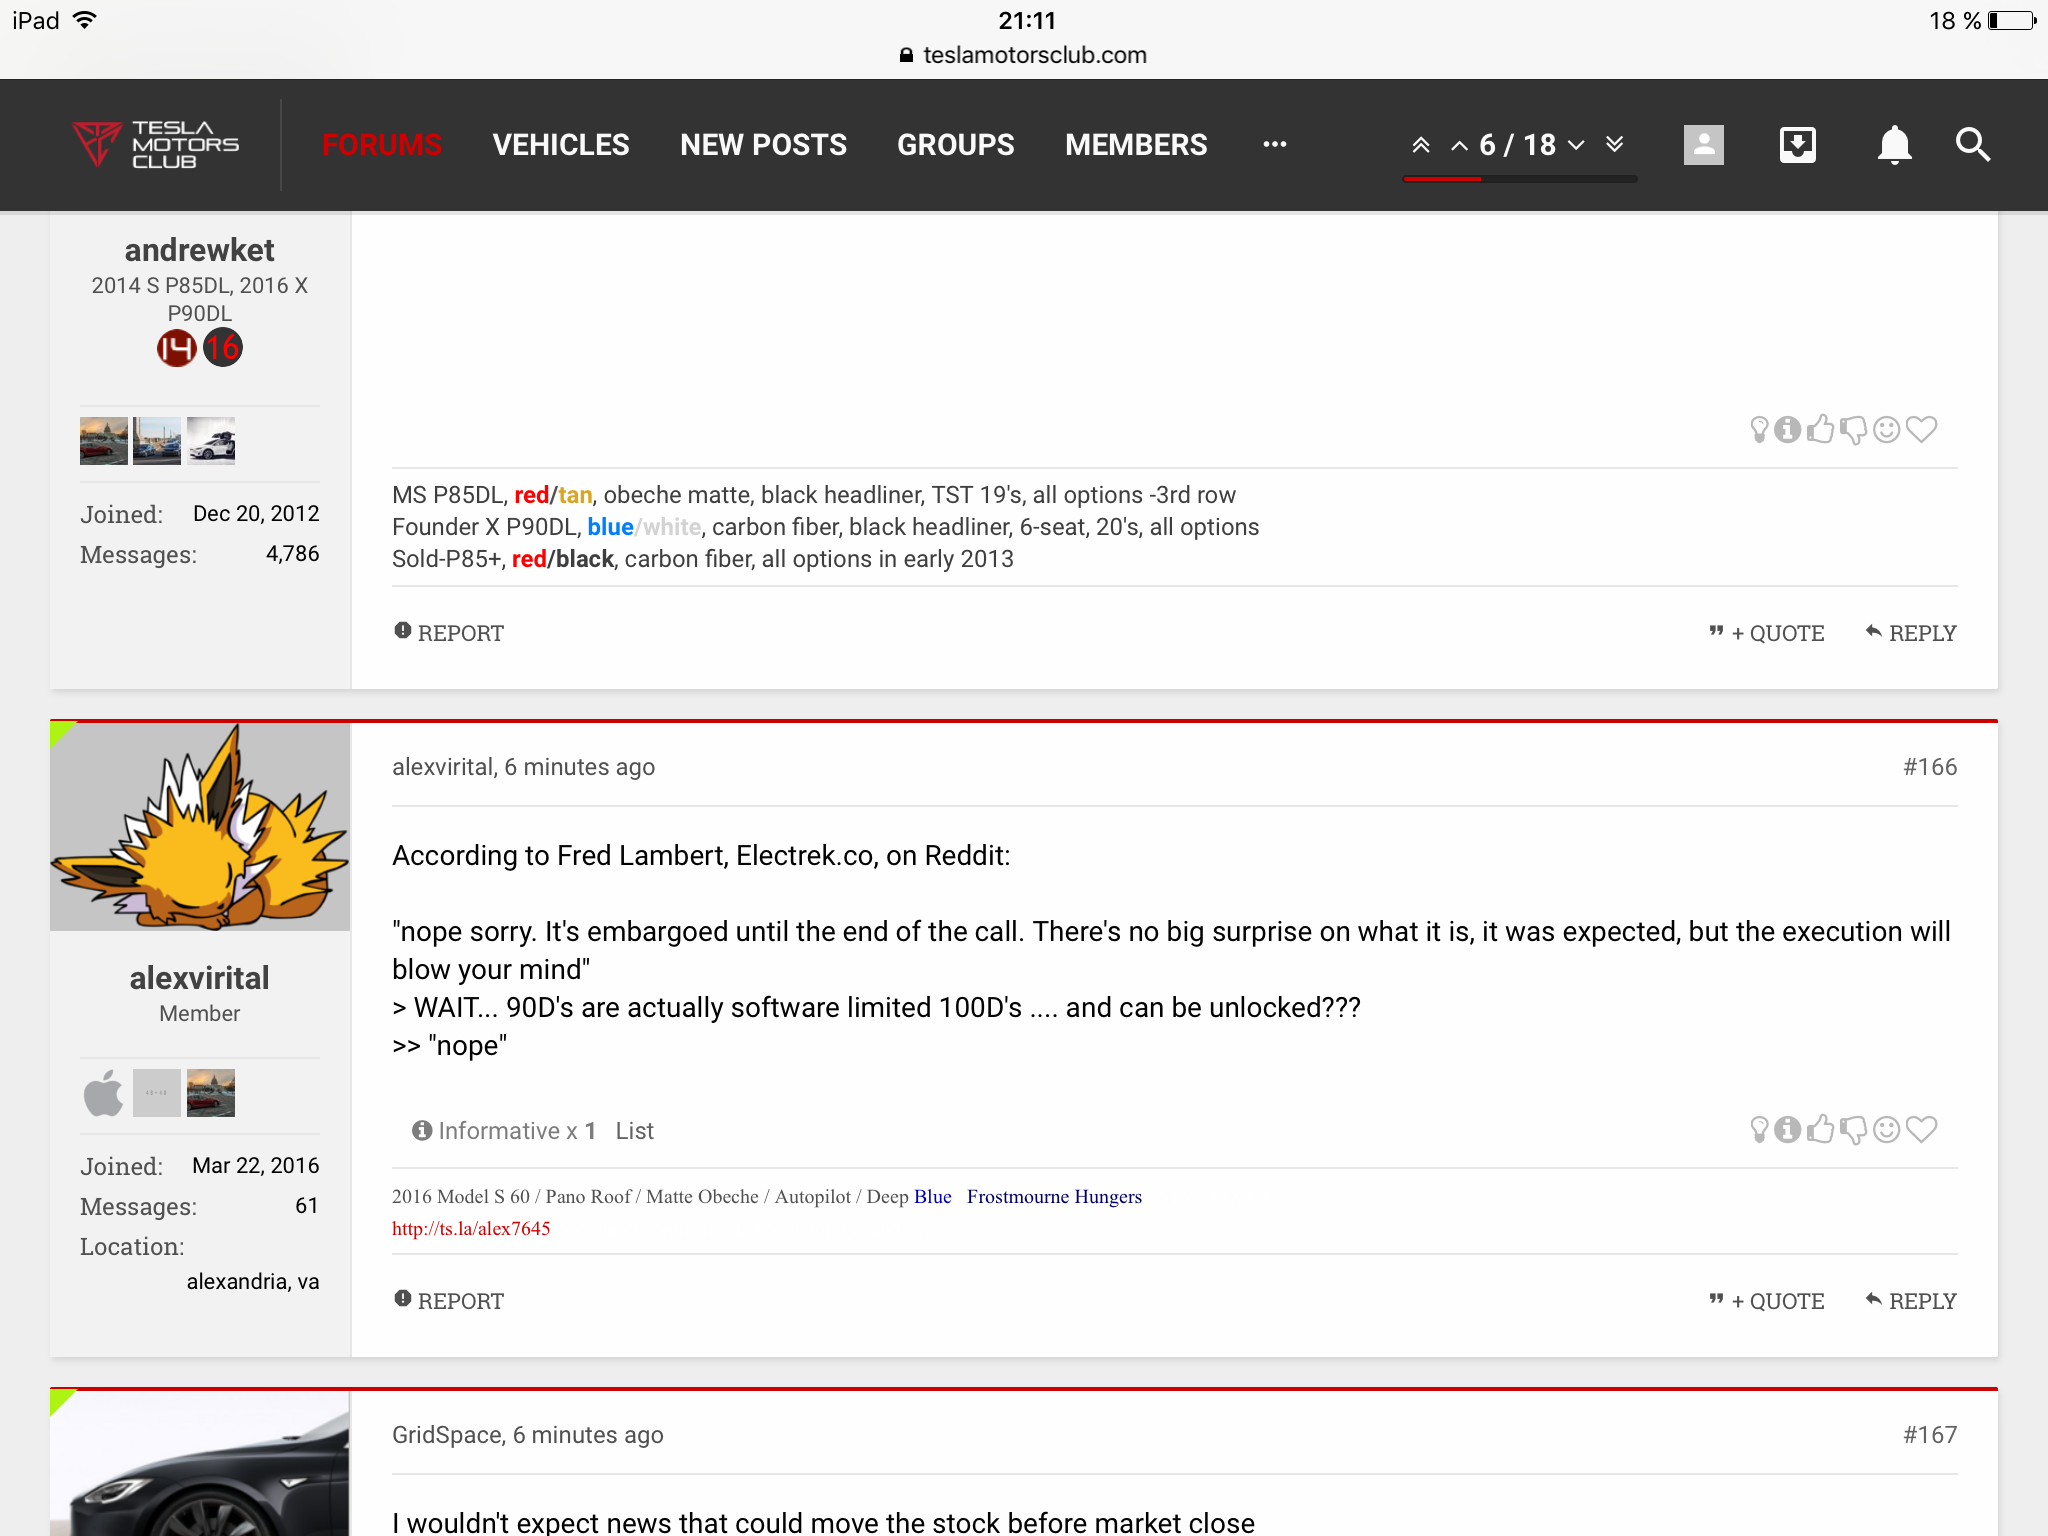This screenshot has width=2048, height=1536.
Task: Open the user account avatar icon
Action: tap(1704, 145)
